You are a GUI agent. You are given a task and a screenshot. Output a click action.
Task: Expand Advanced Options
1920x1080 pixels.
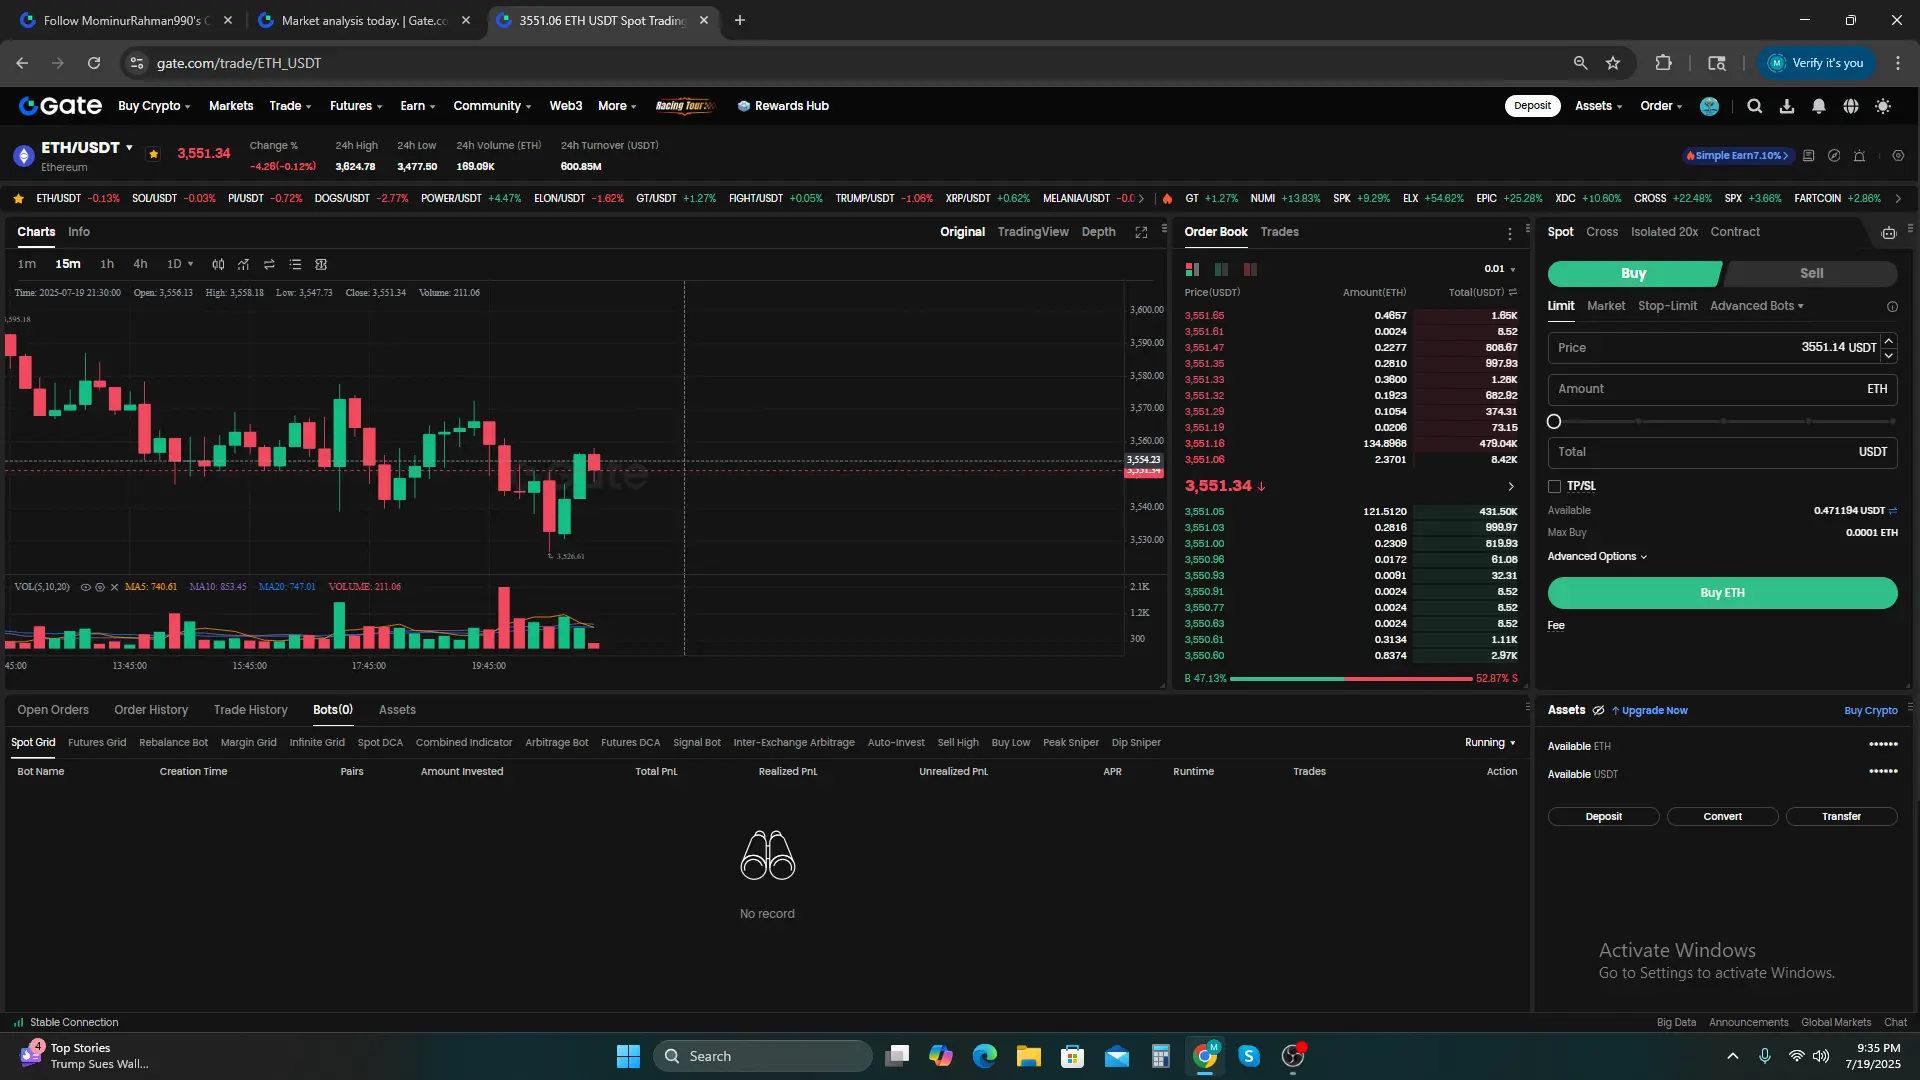[1596, 557]
